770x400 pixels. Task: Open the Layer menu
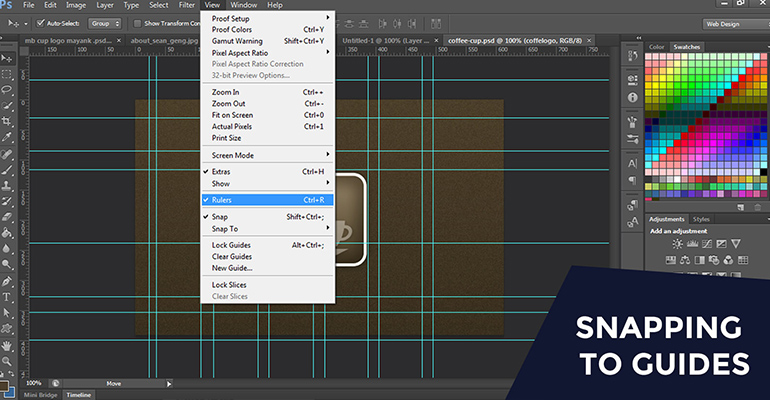coord(105,5)
